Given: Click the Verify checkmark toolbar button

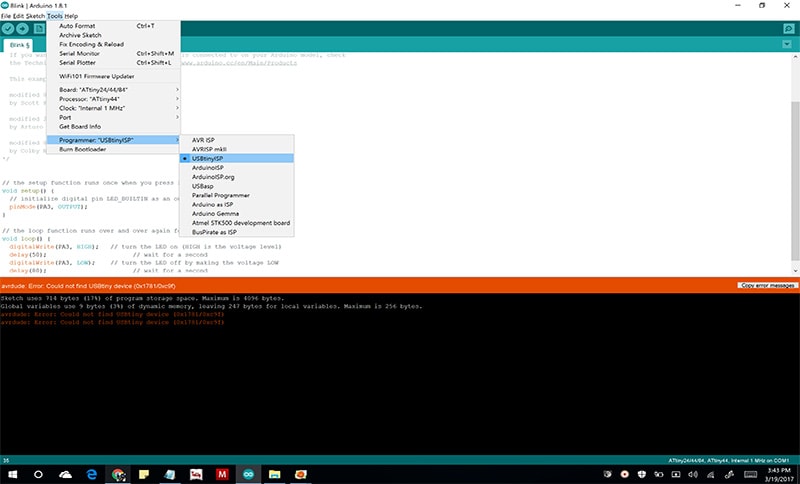Looking at the screenshot, I should coord(8,29).
